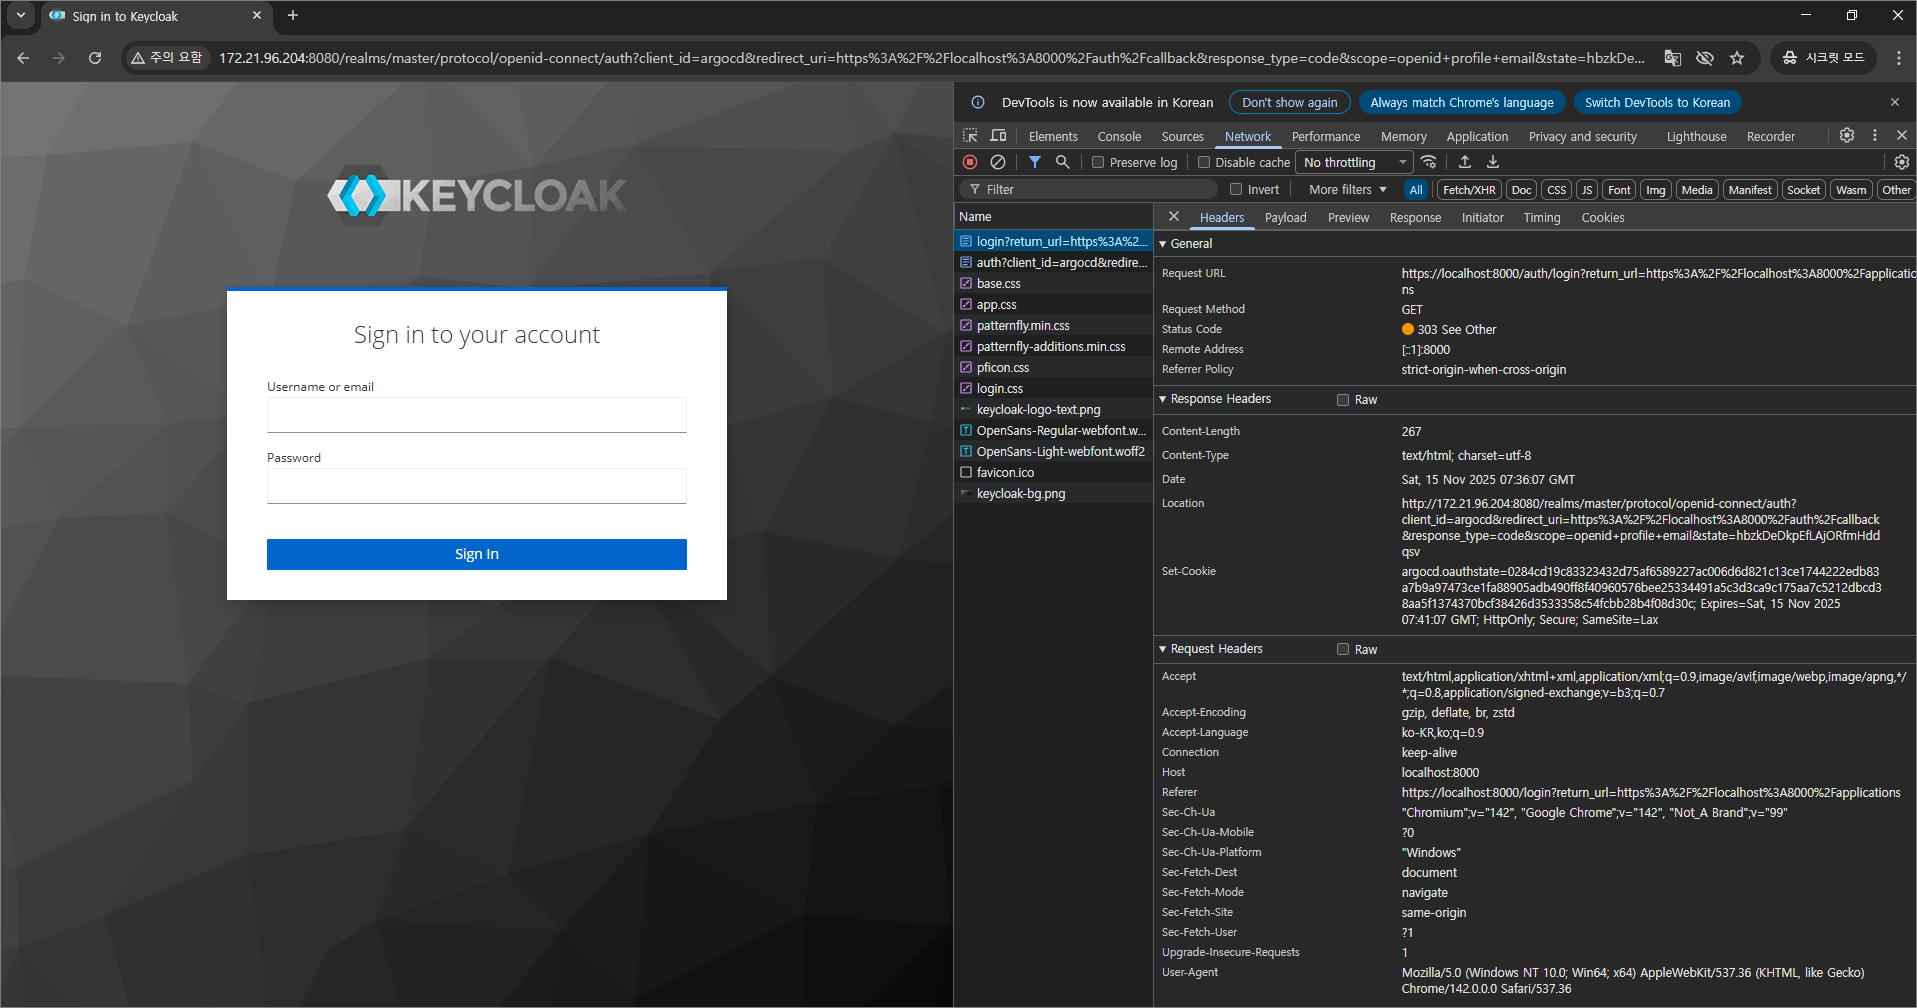Toggle the network filter funnel icon

coord(1035,162)
